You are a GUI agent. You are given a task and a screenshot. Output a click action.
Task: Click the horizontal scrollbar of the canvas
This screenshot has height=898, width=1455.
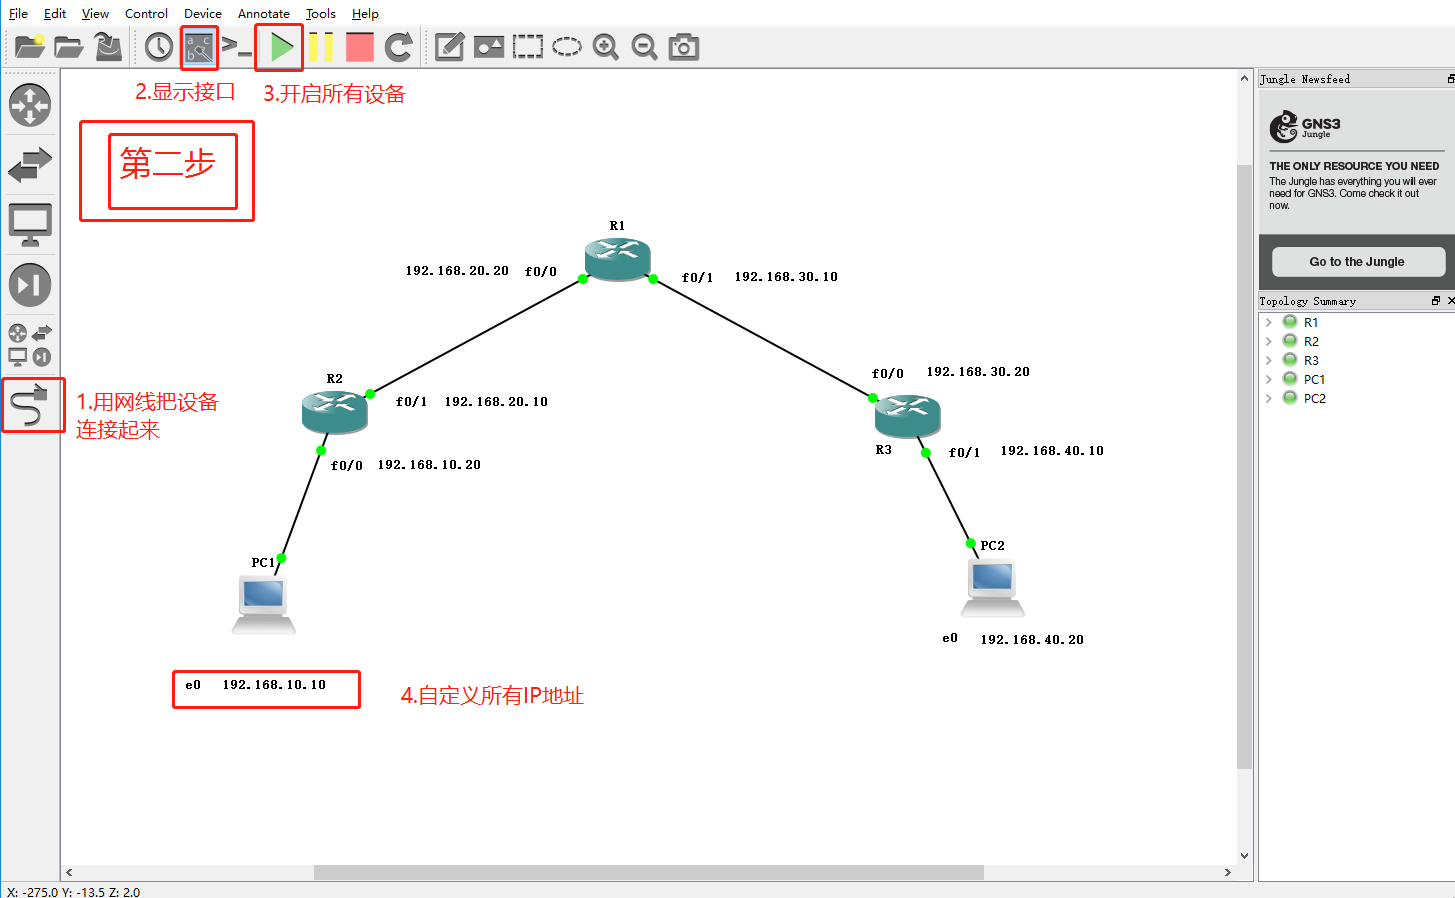pyautogui.click(x=648, y=872)
